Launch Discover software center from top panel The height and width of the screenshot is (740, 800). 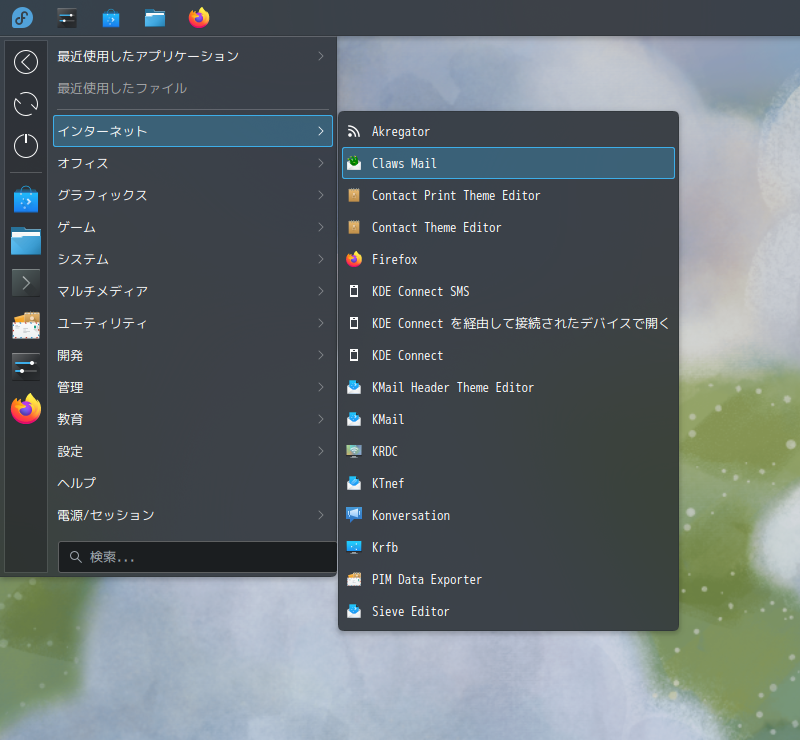pyautogui.click(x=111, y=18)
